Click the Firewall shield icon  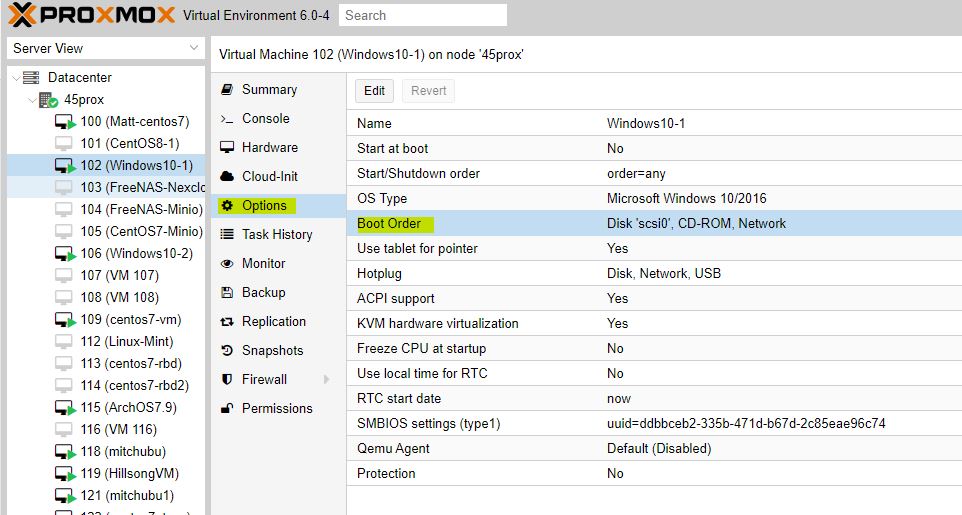pos(227,379)
